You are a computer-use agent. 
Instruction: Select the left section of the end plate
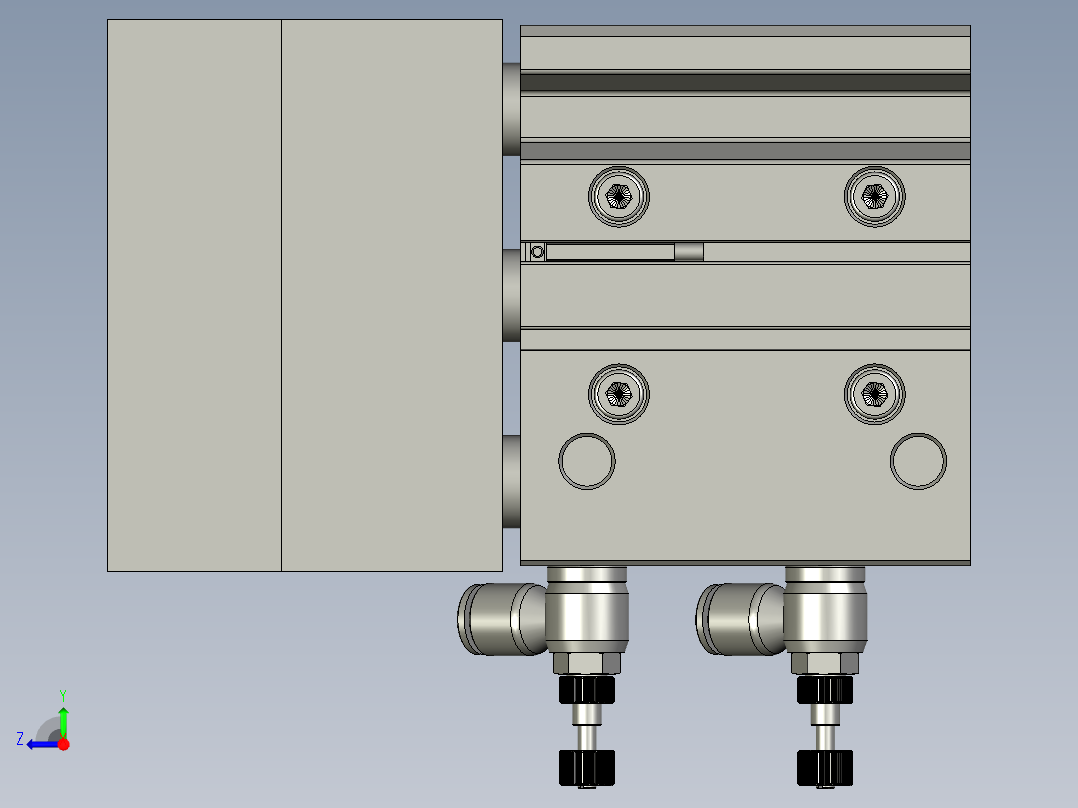[195, 295]
